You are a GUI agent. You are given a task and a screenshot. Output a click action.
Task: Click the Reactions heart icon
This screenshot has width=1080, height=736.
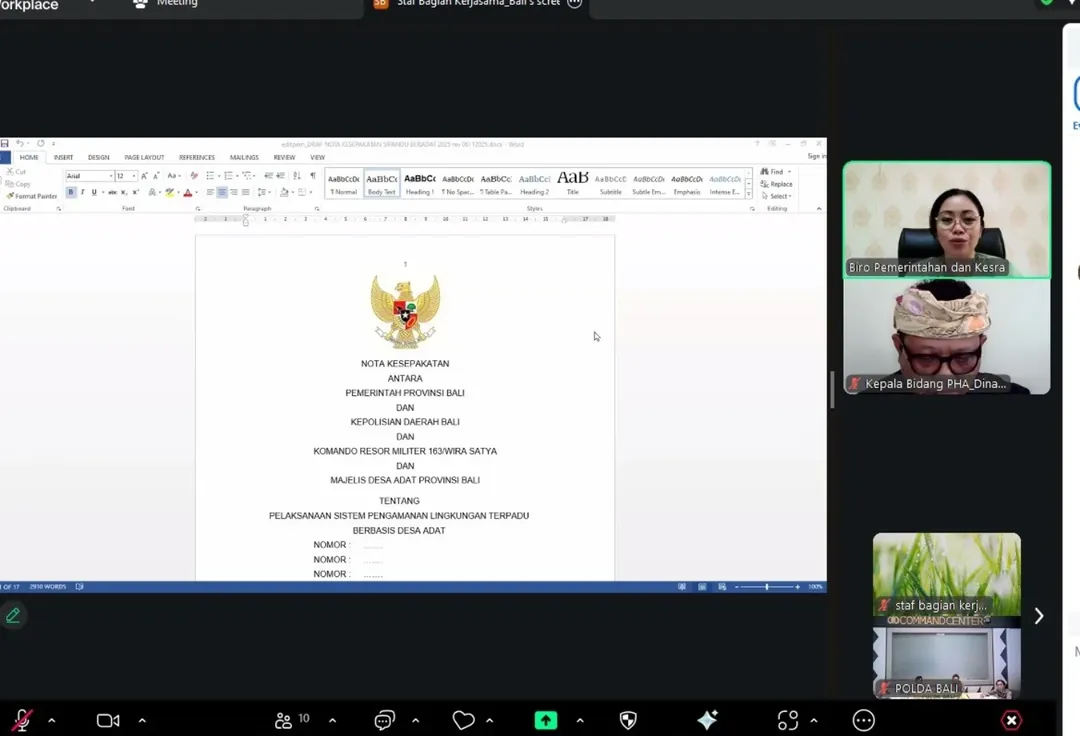[x=463, y=720]
